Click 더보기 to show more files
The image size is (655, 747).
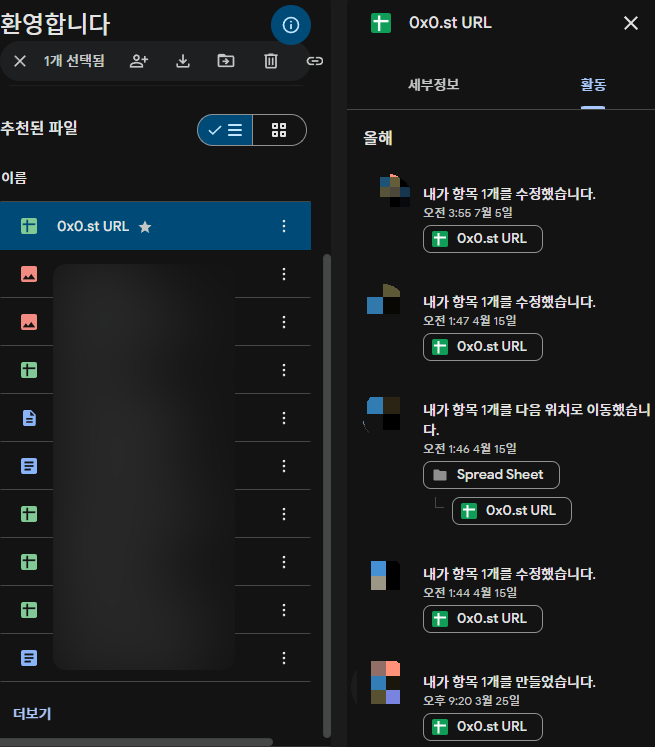[32, 713]
